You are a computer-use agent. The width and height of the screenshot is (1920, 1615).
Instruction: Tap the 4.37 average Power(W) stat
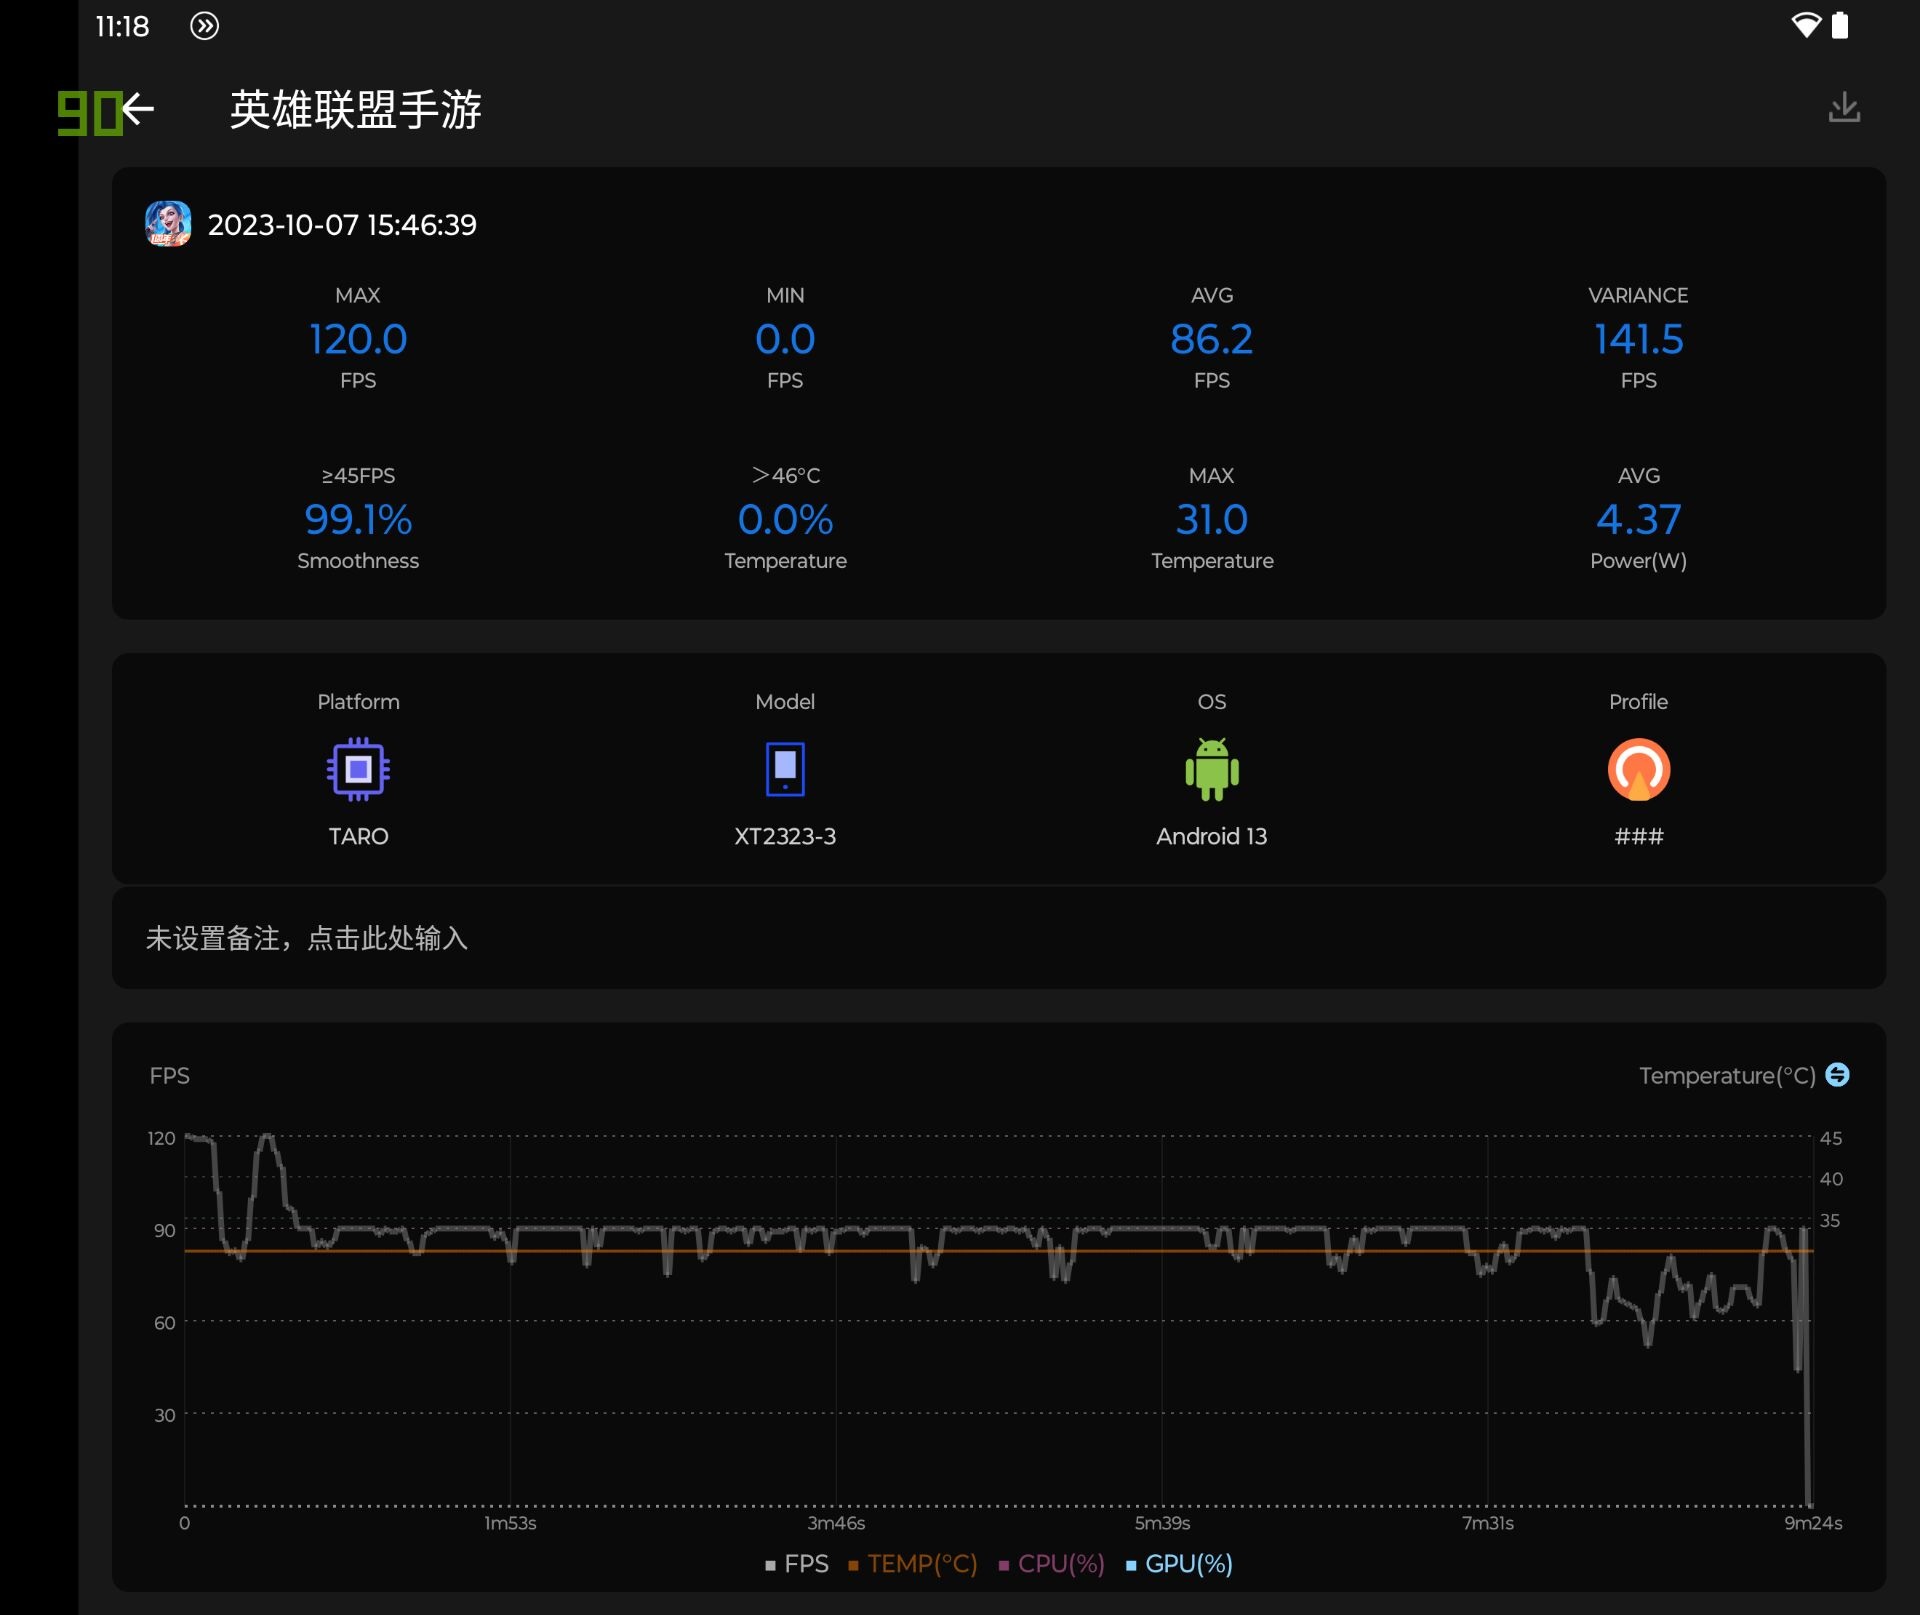tap(1638, 520)
